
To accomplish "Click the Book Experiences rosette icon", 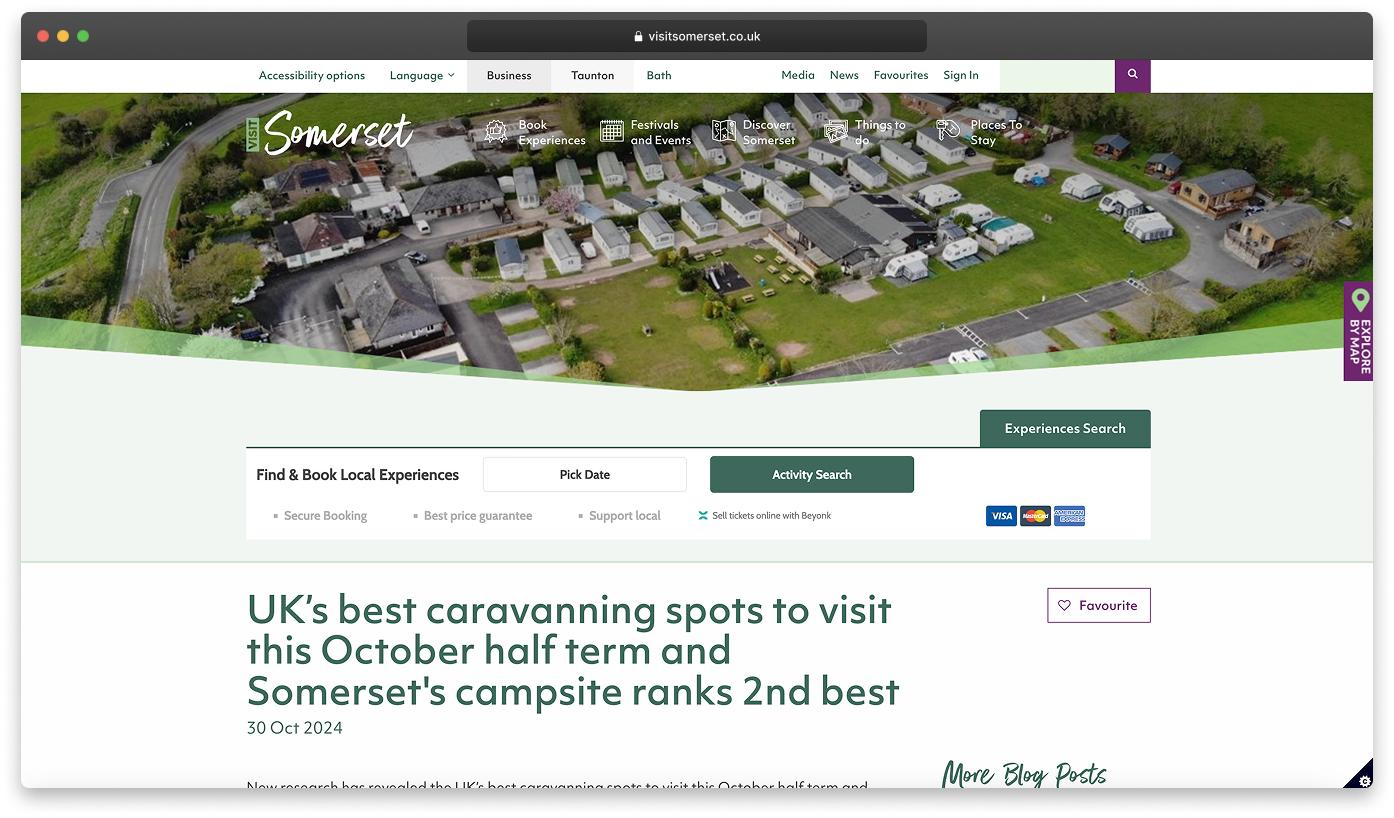I will pyautogui.click(x=496, y=132).
